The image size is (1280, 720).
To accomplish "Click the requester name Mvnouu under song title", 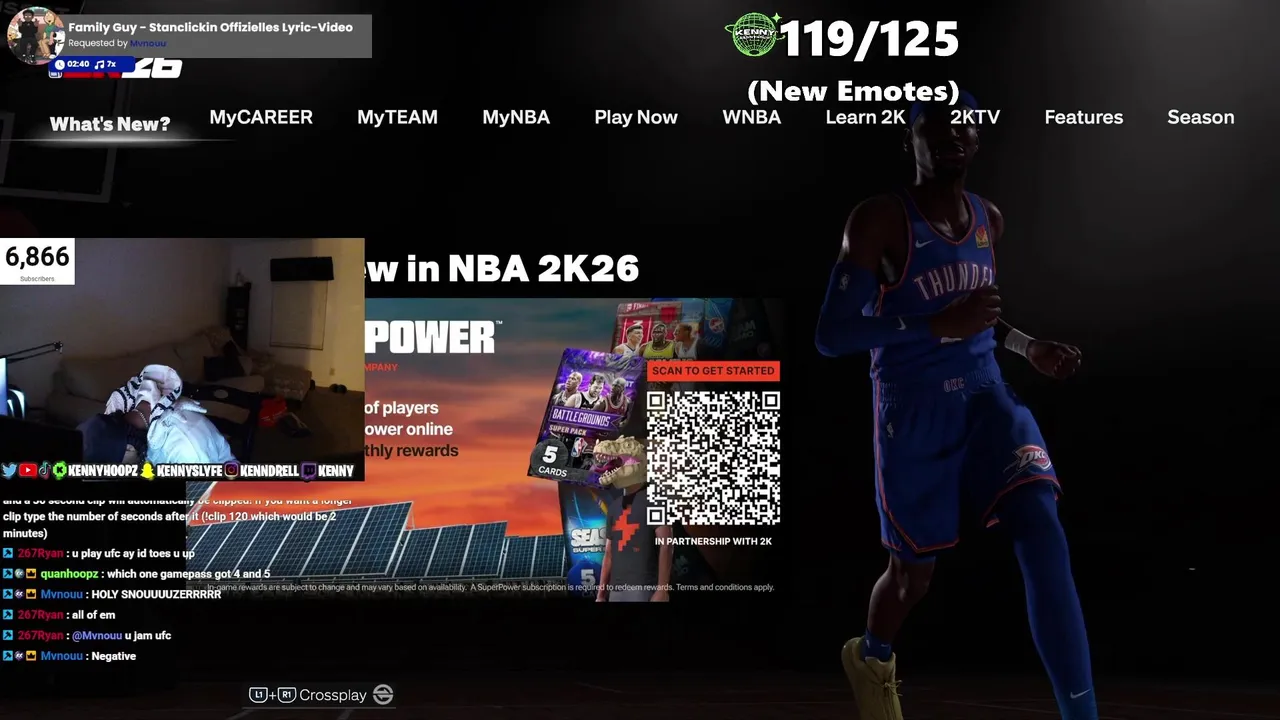I will 148,43.
